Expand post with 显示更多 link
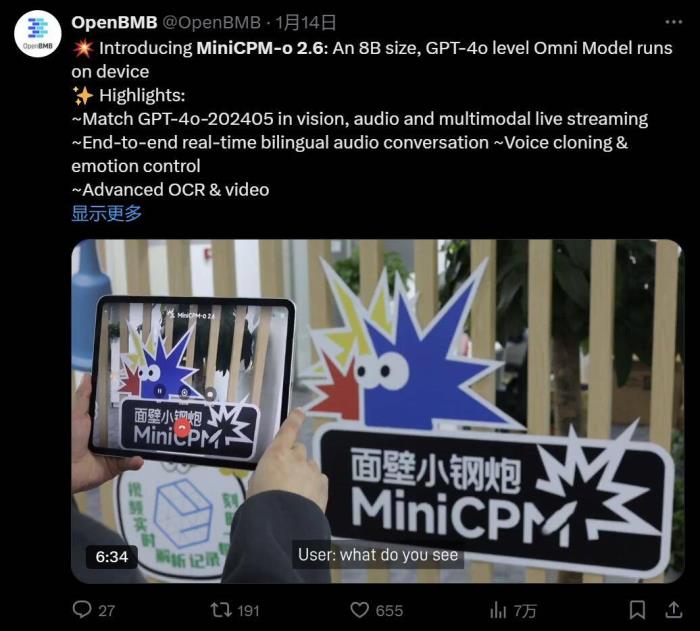 pos(107,213)
